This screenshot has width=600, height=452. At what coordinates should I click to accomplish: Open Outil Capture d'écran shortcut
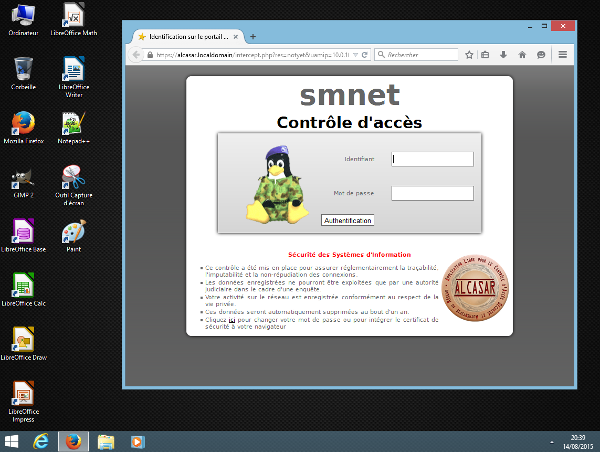point(73,186)
